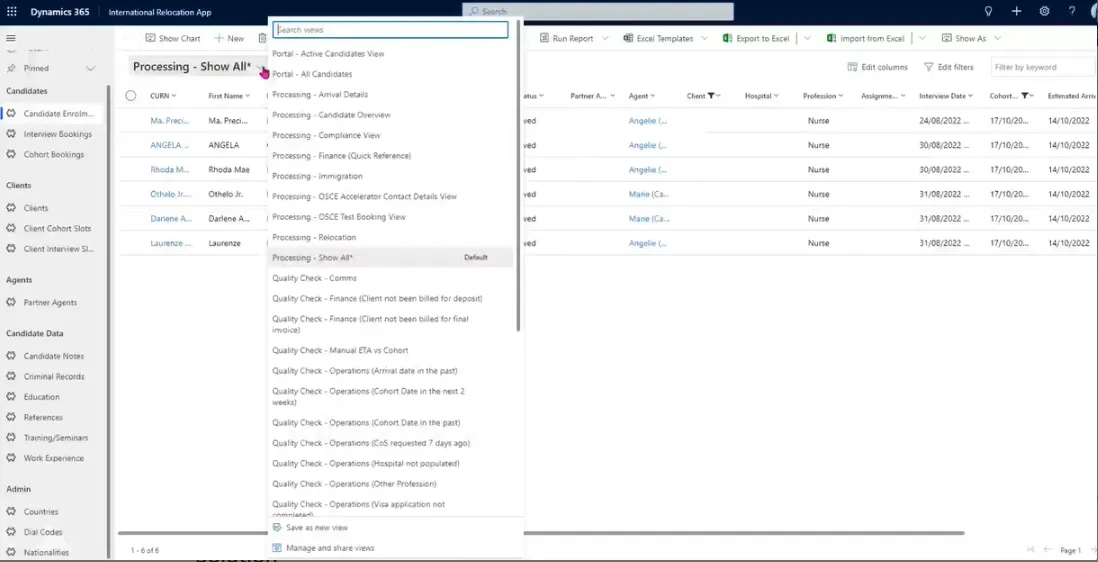Screen dimensions: 1098x562
Task: Open Marie agent link in Othelo row
Action: 648,194
